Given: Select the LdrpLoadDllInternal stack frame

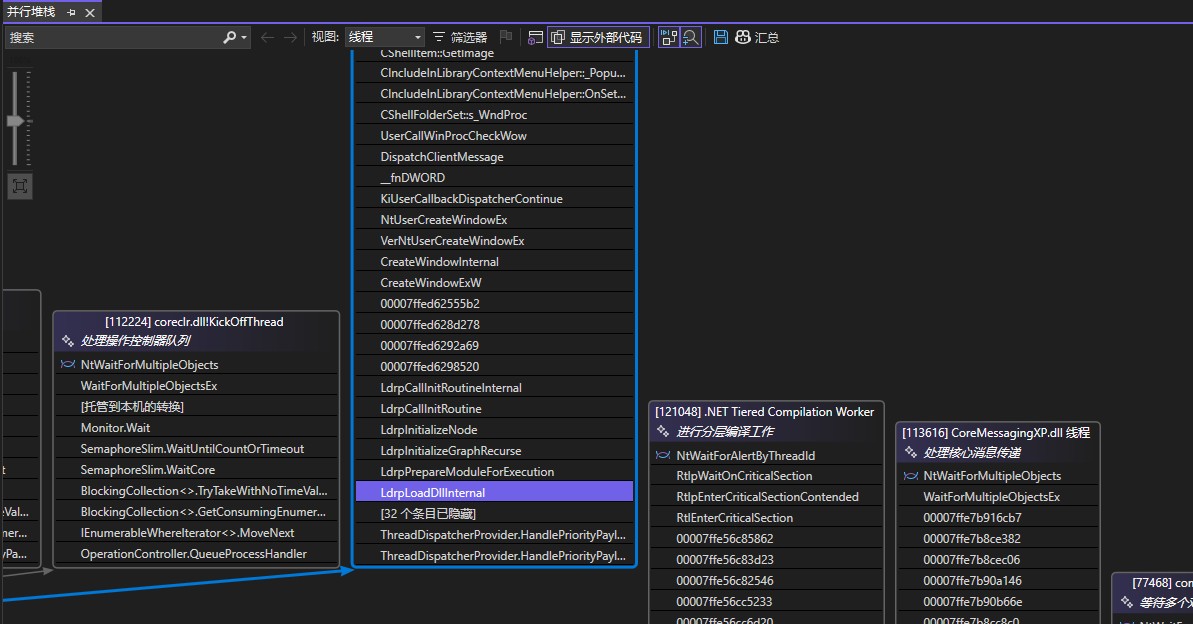Looking at the screenshot, I should [494, 492].
